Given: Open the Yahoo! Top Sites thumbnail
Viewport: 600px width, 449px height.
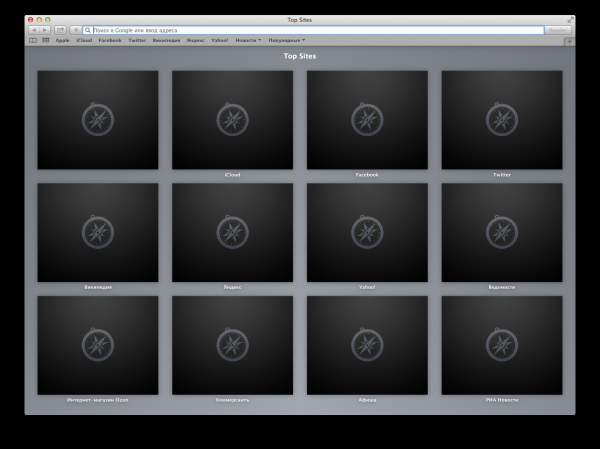Looking at the screenshot, I should [367, 232].
